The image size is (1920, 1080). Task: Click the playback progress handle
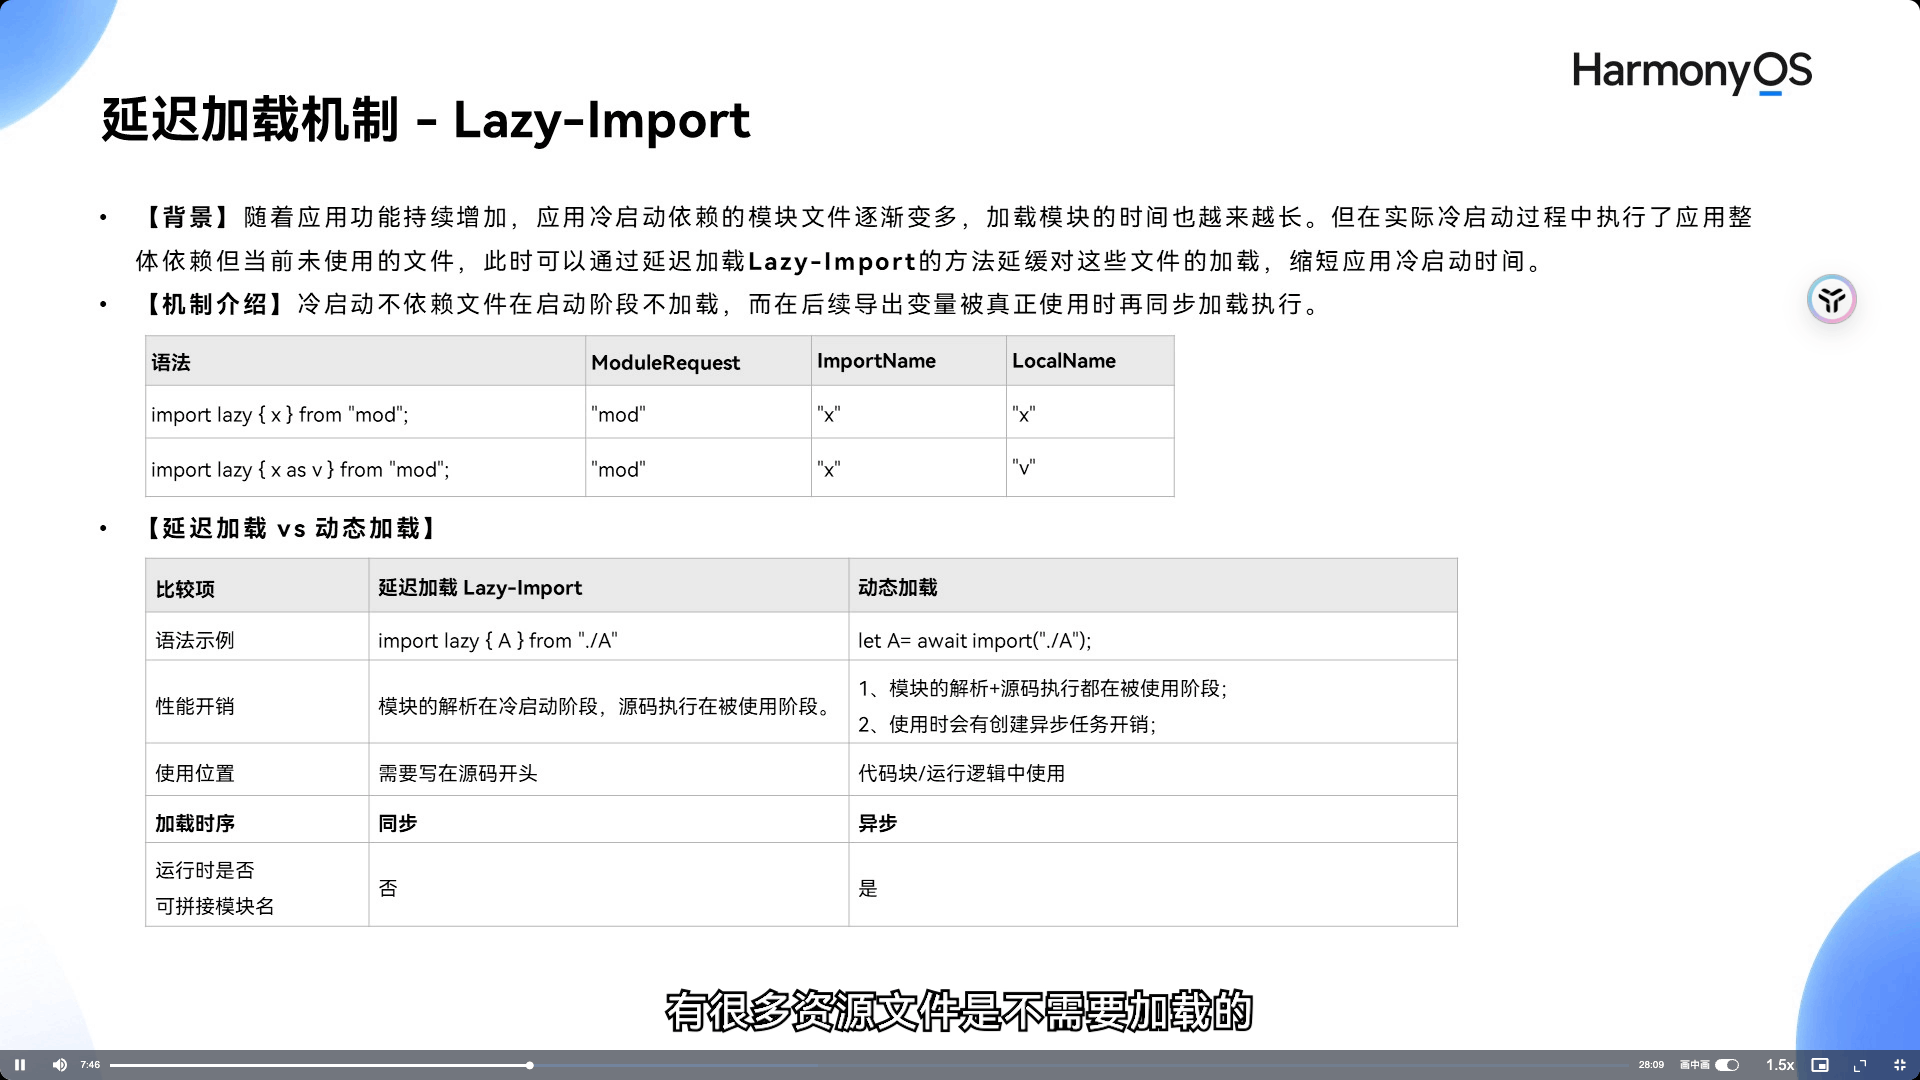(530, 1065)
